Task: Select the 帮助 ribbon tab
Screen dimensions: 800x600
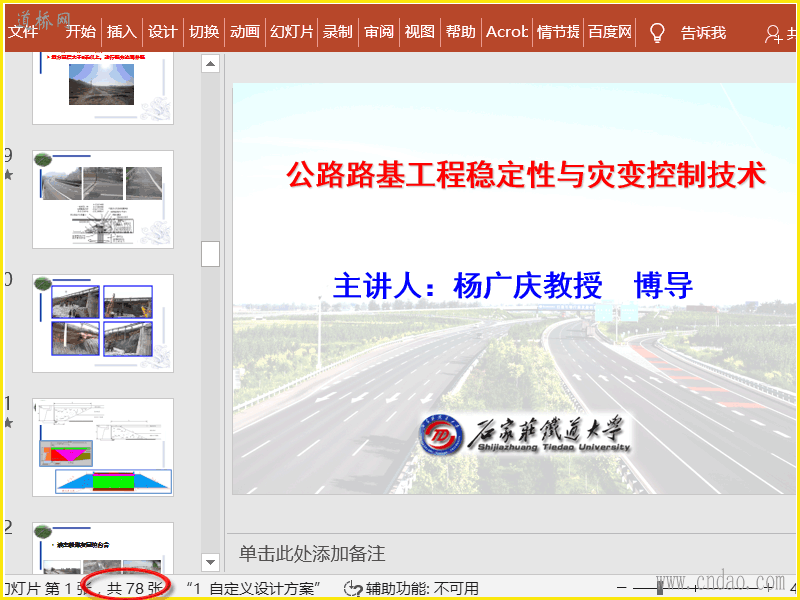Action: 460,32
